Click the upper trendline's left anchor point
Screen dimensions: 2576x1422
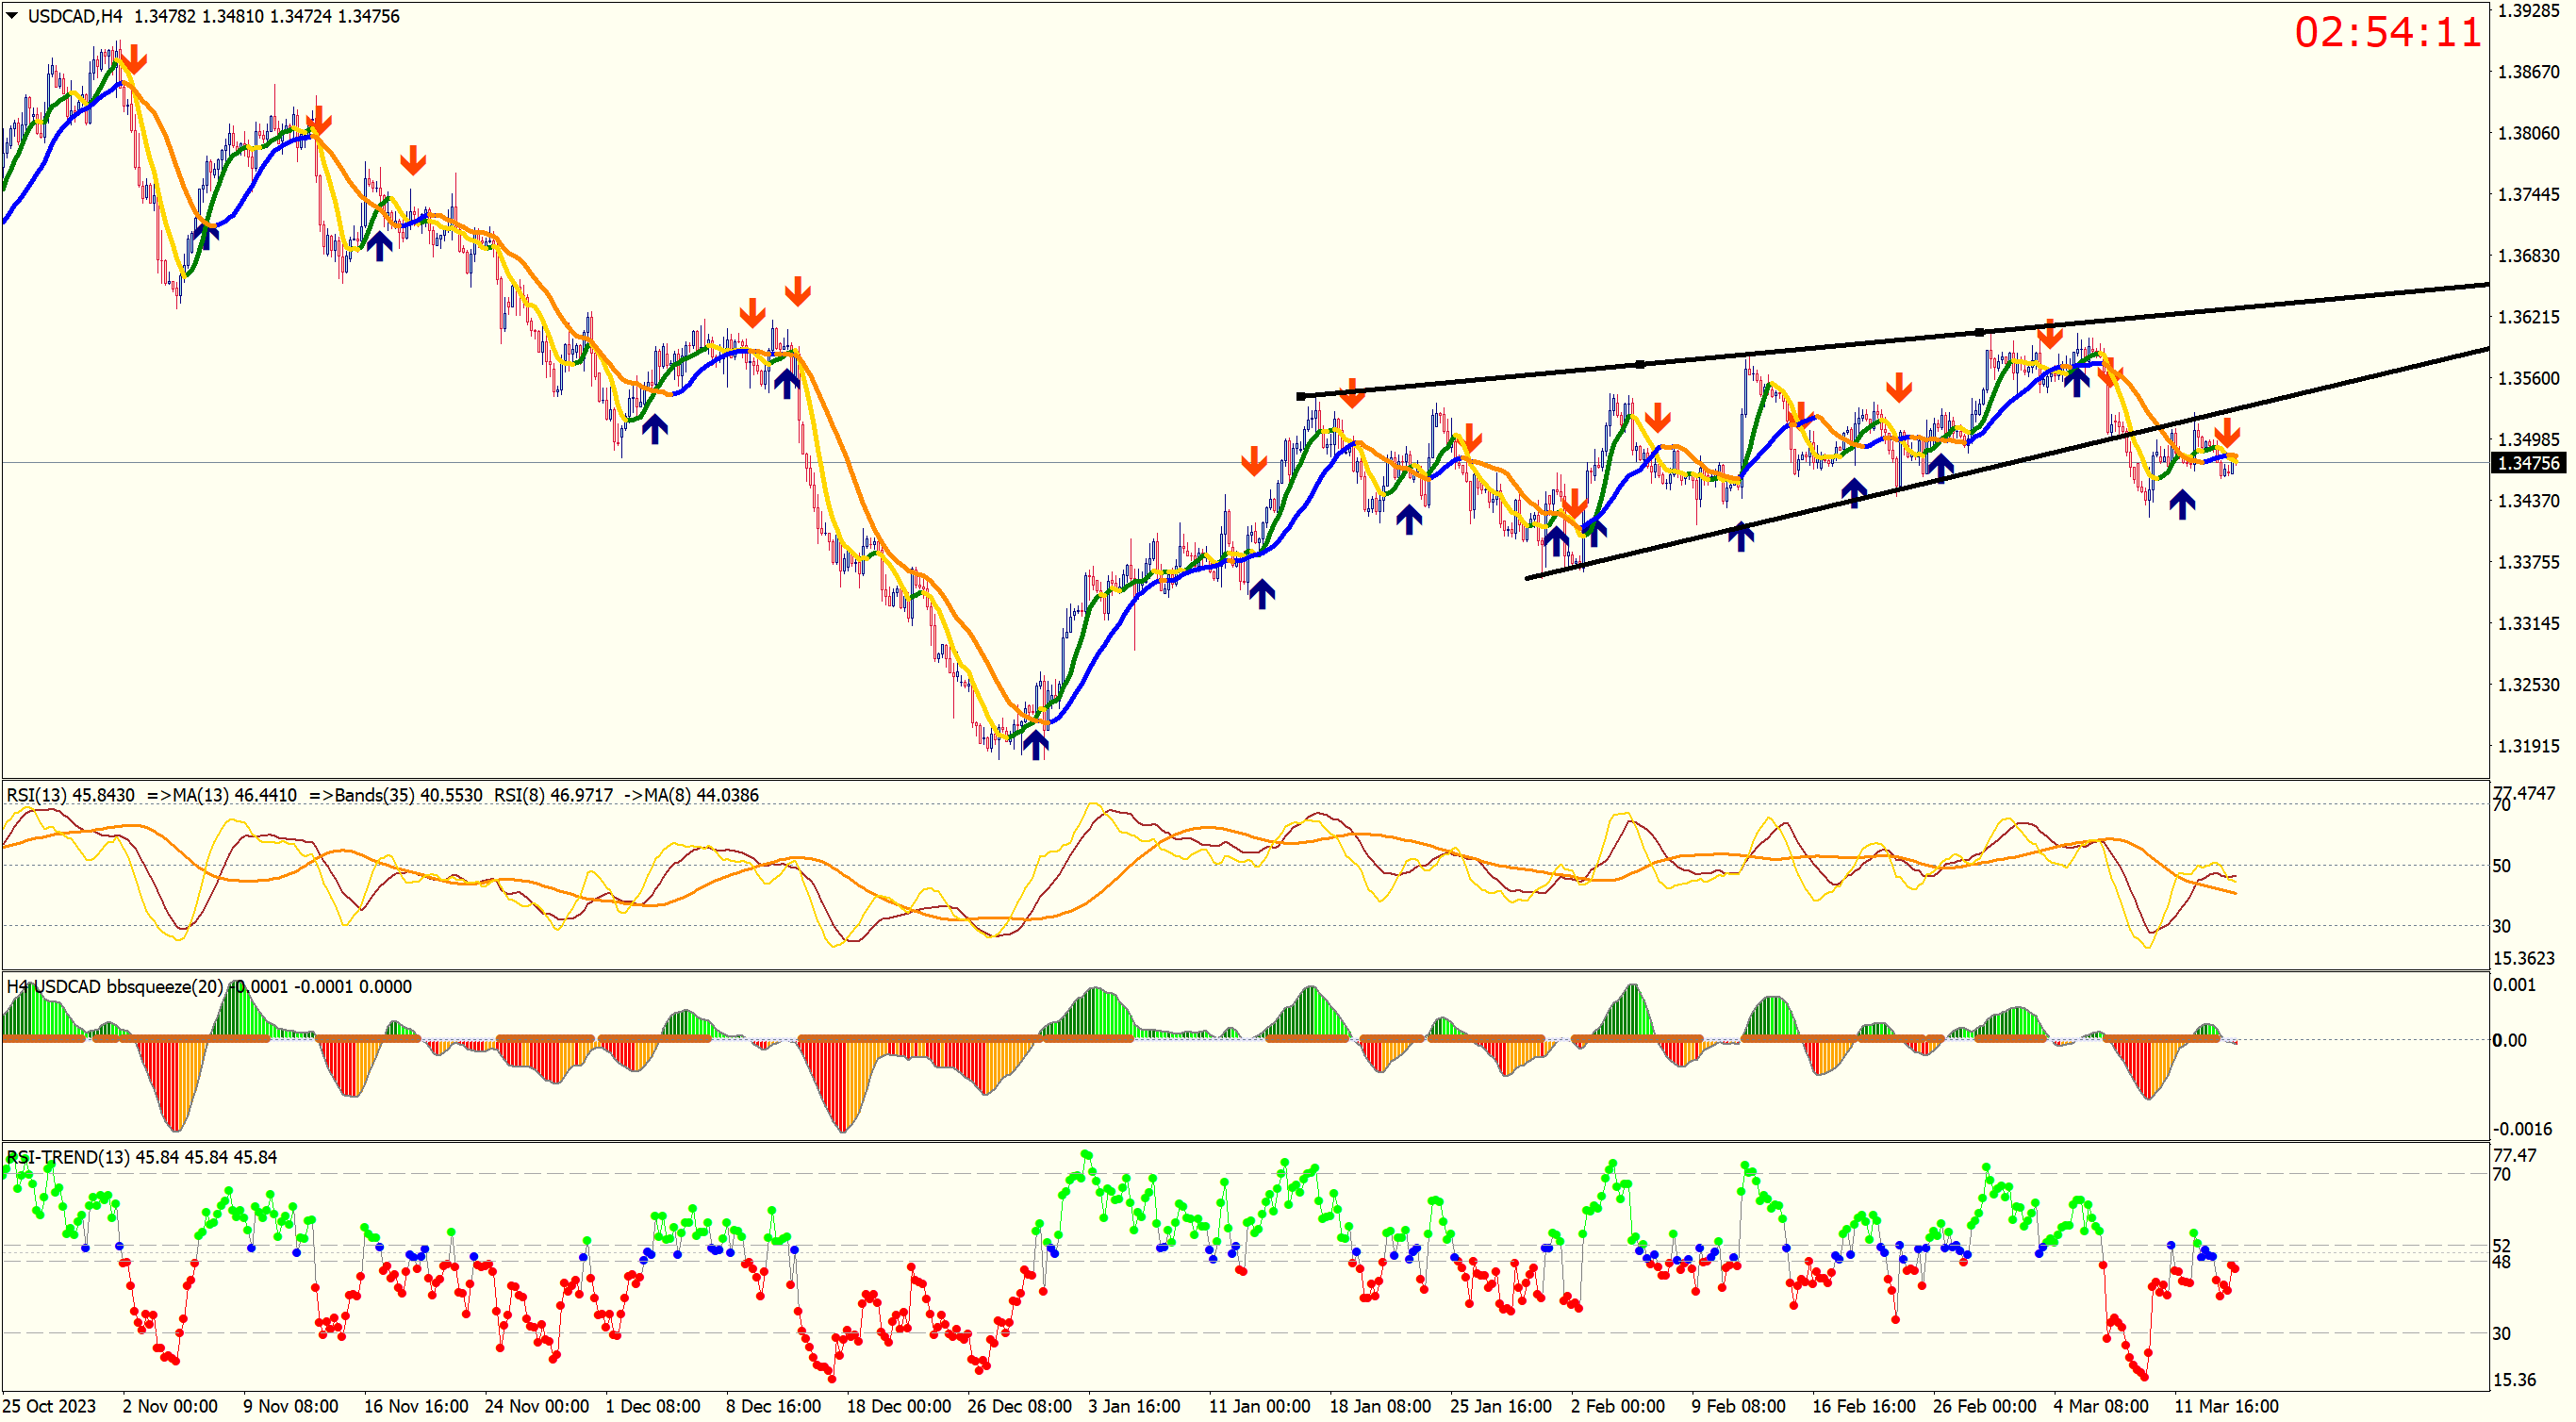pyautogui.click(x=1300, y=396)
